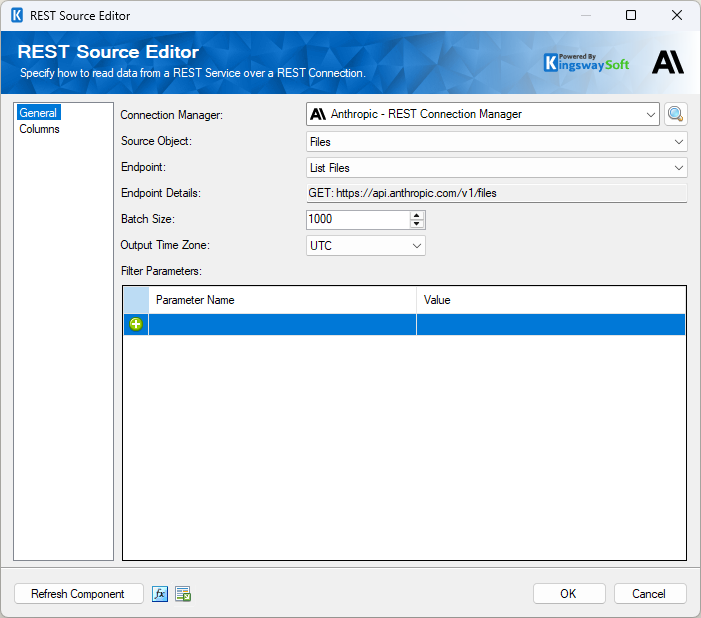Click the KingswaySoft title bar icon
701x618 pixels.
coord(17,15)
